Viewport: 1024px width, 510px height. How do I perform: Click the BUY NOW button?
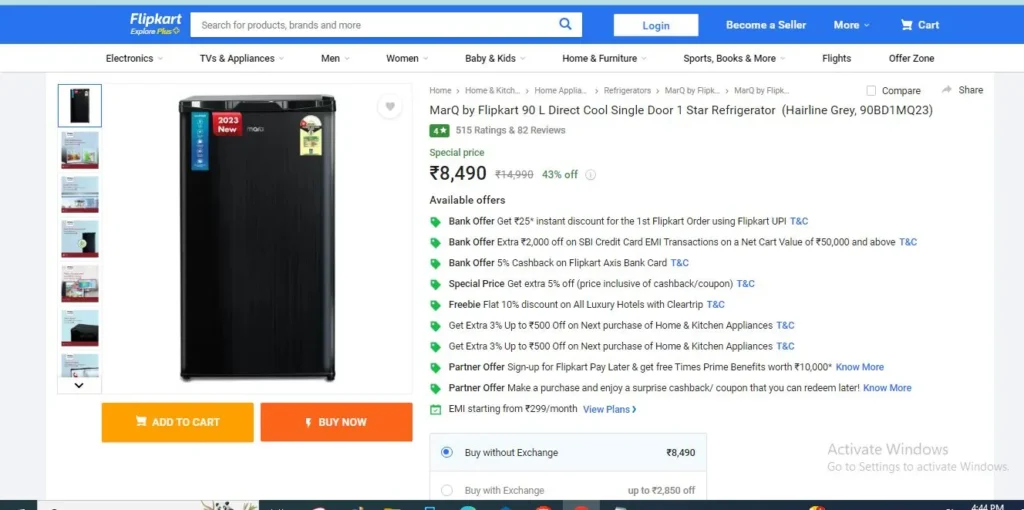(x=336, y=422)
